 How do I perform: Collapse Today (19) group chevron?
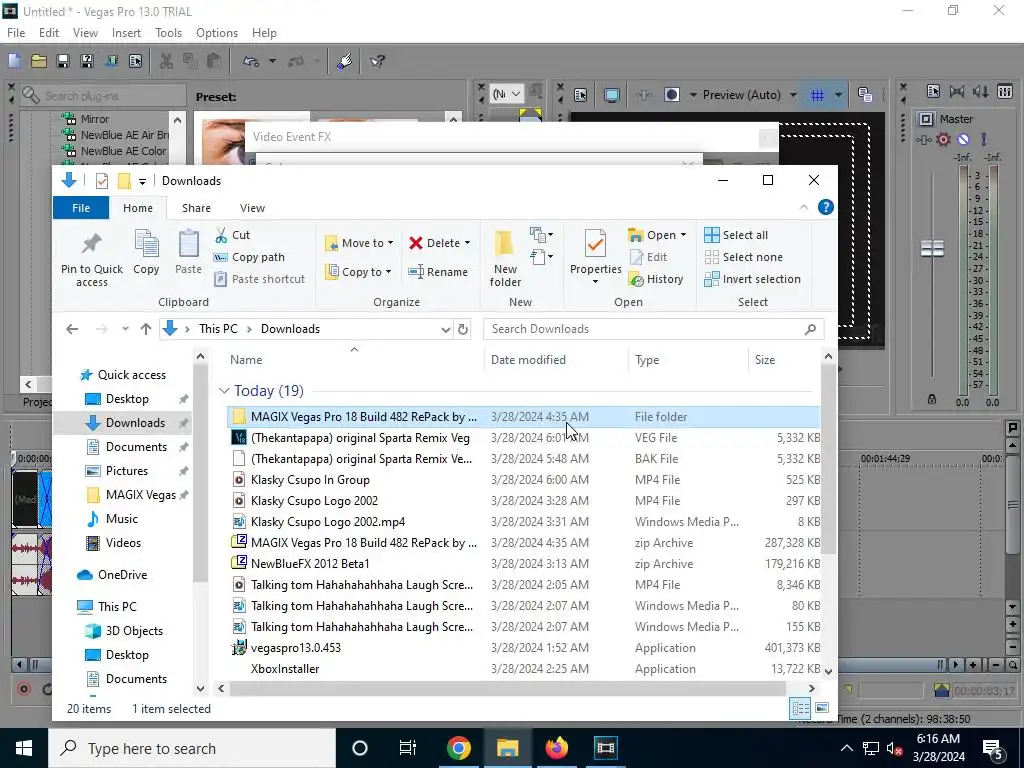(x=224, y=391)
